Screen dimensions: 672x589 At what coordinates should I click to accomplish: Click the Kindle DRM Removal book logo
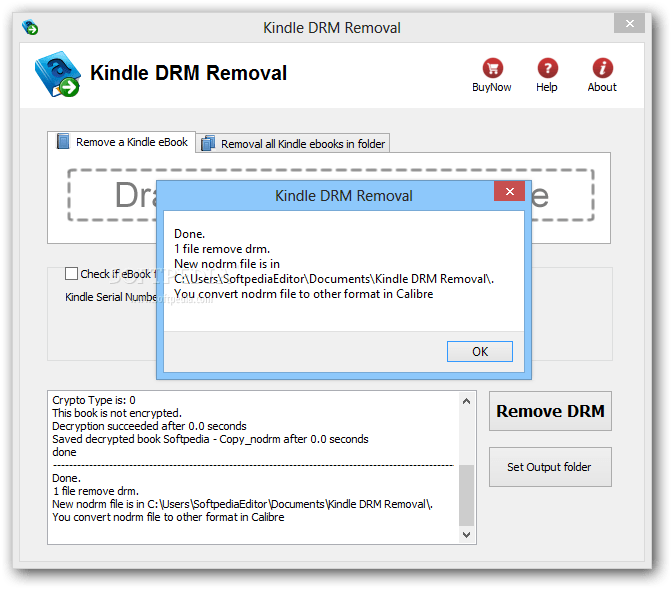coord(57,74)
